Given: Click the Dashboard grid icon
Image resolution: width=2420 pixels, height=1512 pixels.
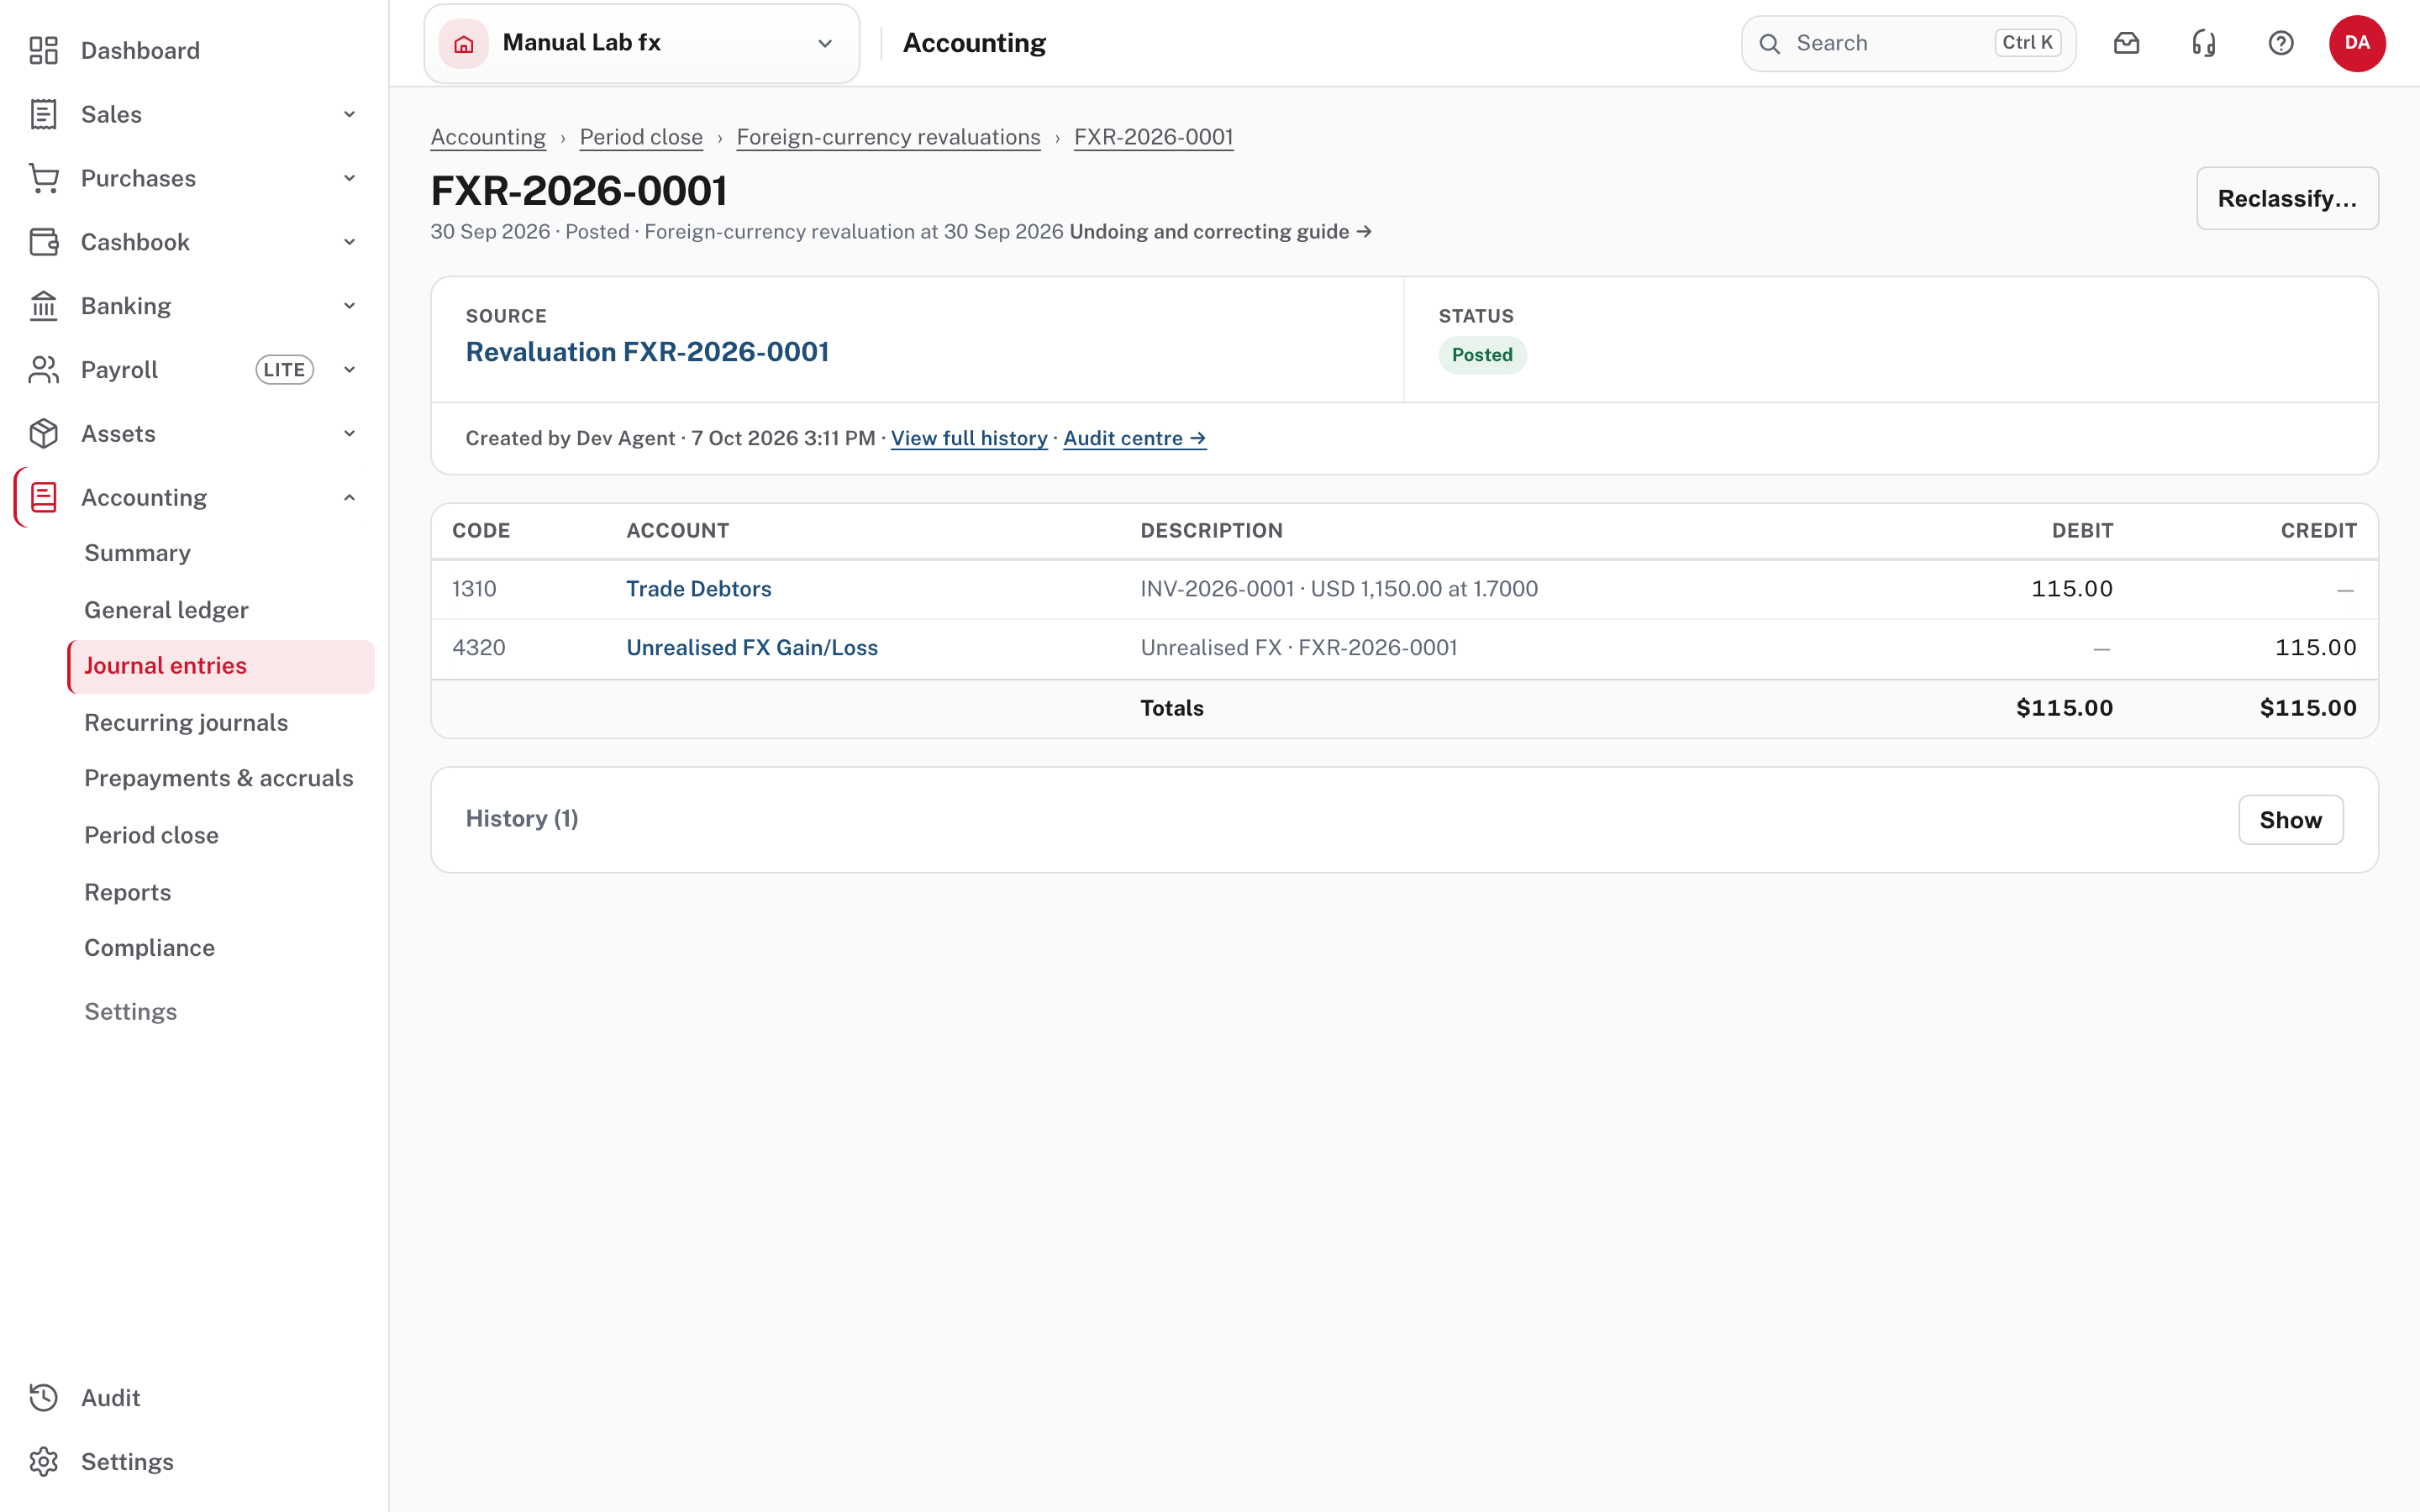Looking at the screenshot, I should click(x=43, y=50).
